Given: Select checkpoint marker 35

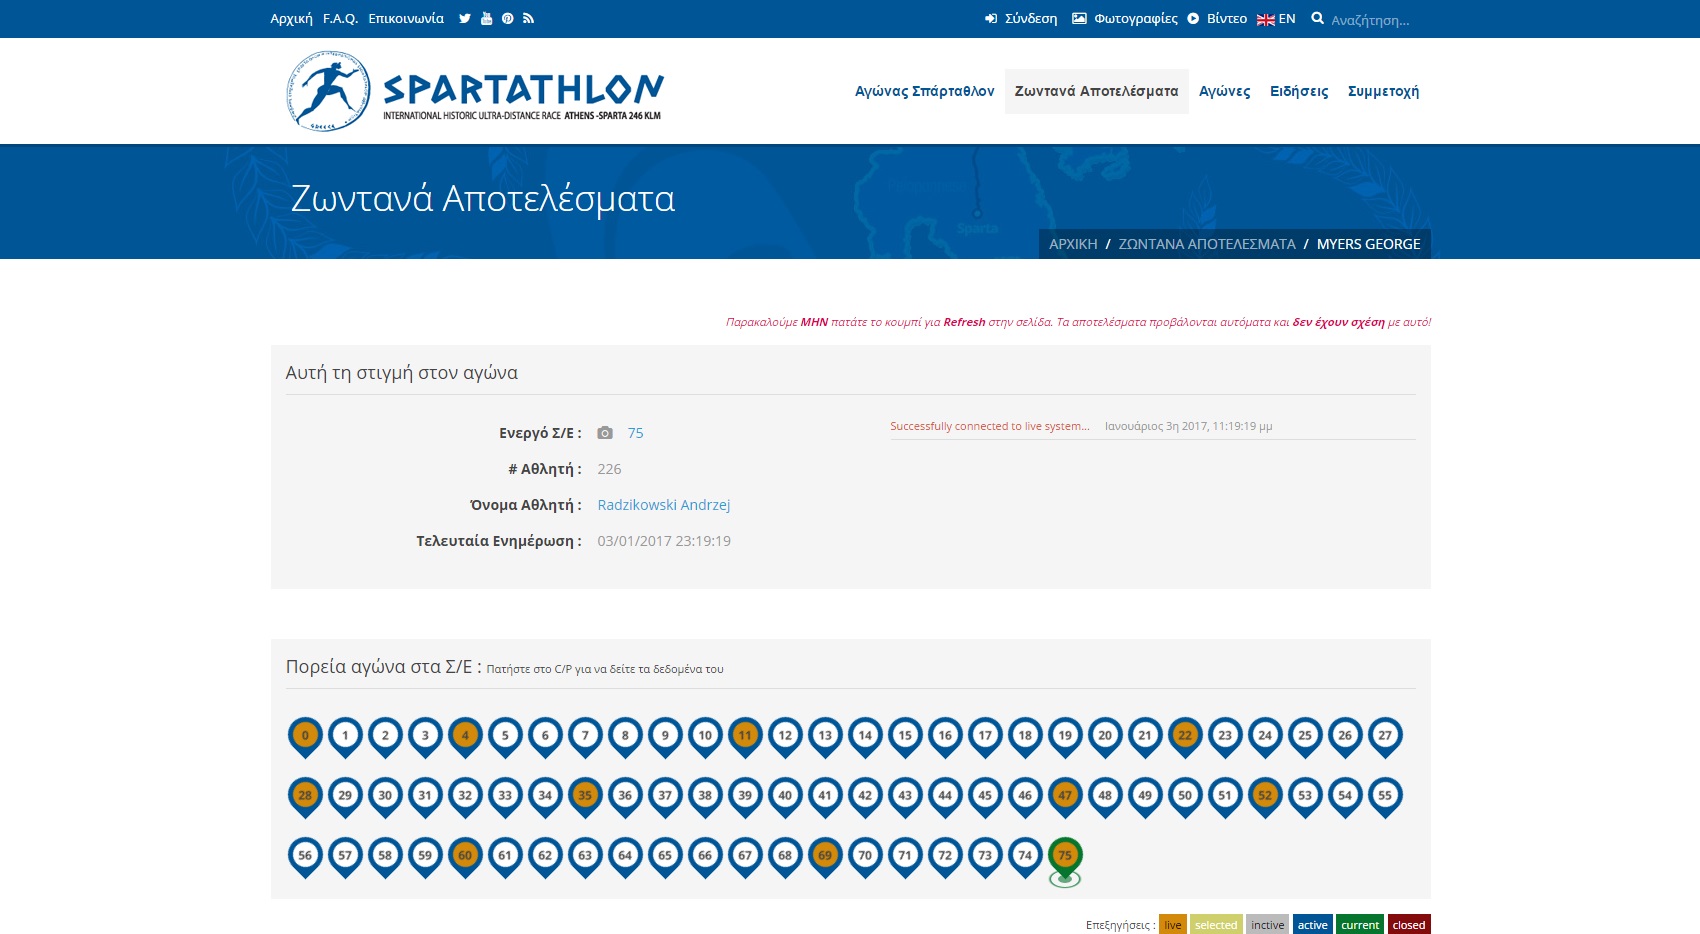Looking at the screenshot, I should [585, 797].
